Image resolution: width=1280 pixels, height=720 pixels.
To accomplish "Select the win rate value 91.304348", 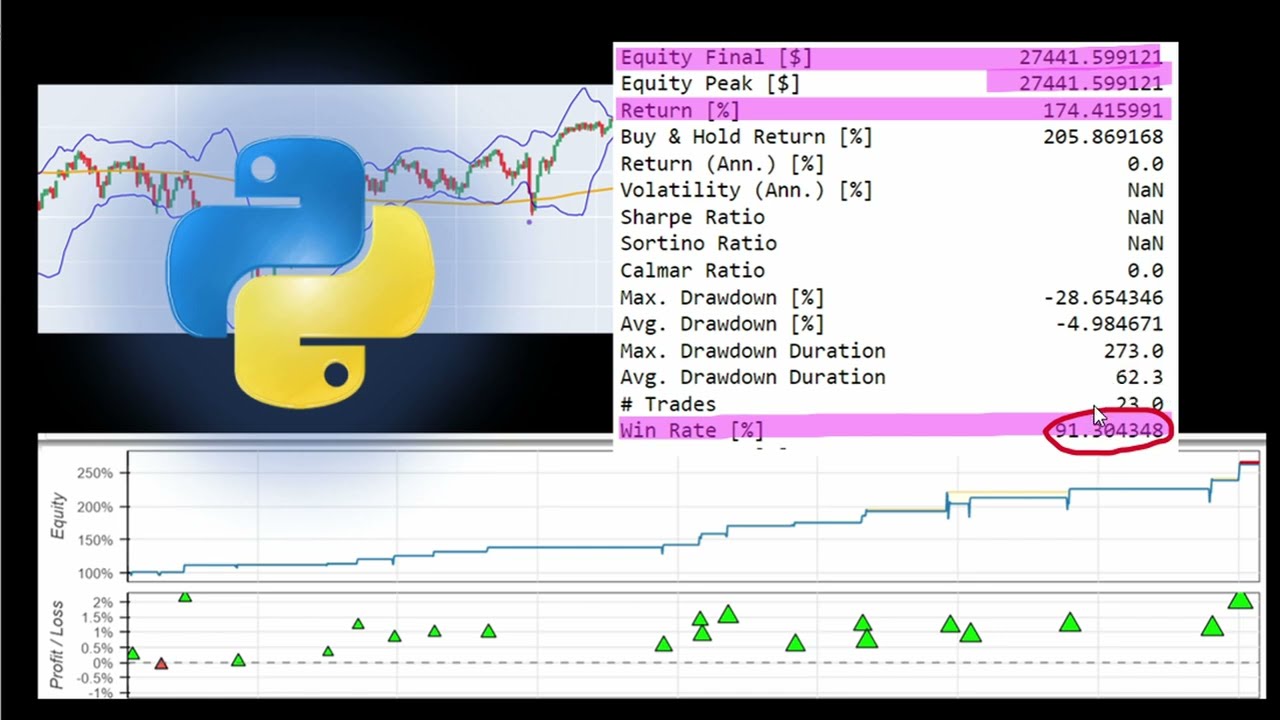I will [x=1109, y=430].
